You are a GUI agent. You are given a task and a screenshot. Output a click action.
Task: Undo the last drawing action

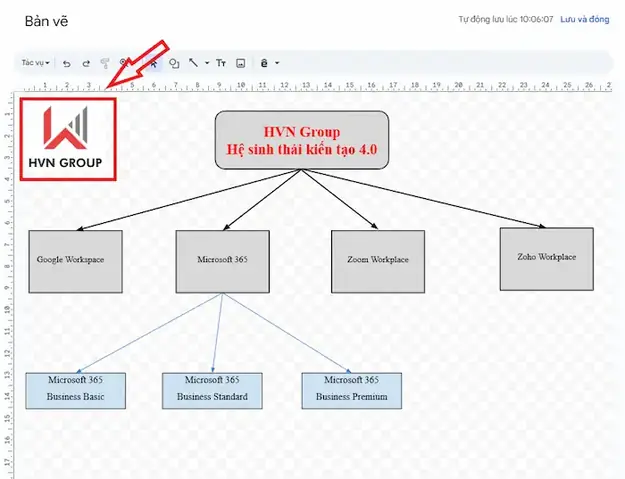click(x=67, y=63)
